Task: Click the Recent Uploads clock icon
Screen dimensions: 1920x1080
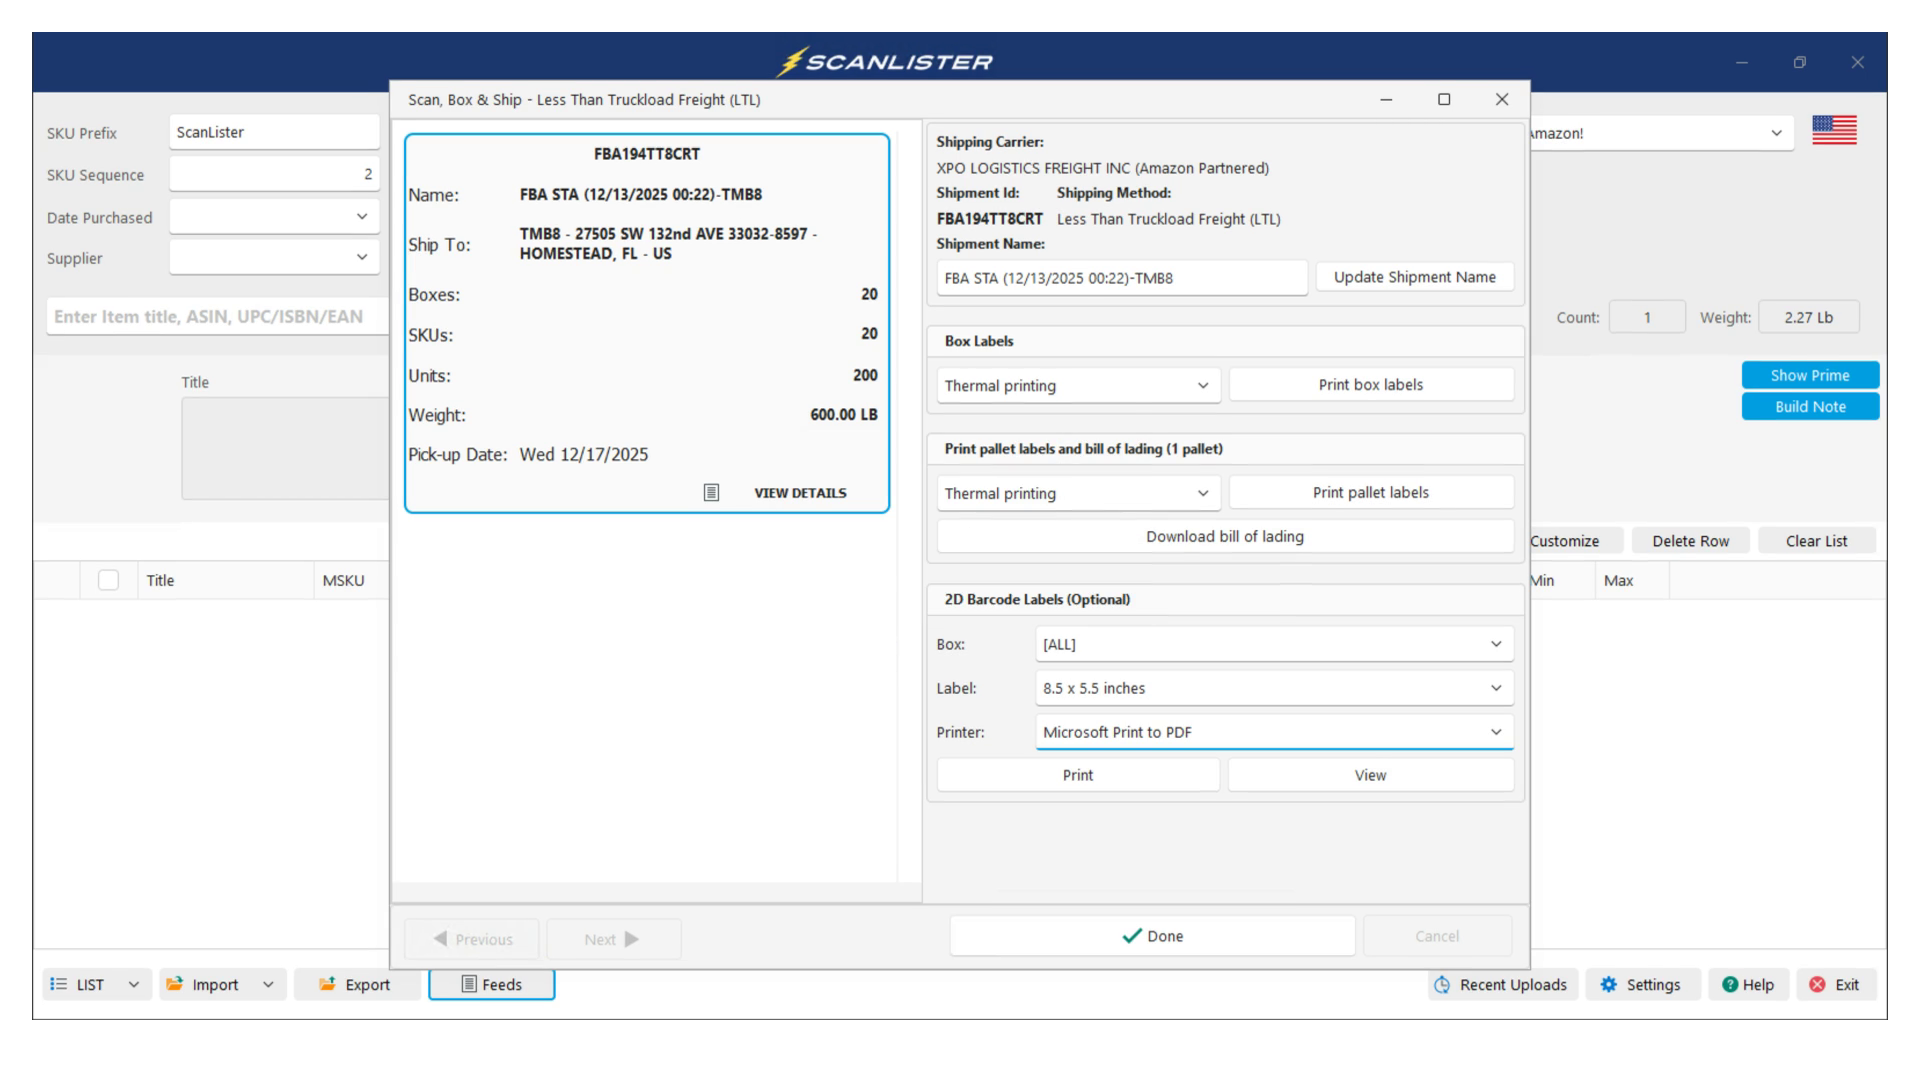Action: point(1442,984)
